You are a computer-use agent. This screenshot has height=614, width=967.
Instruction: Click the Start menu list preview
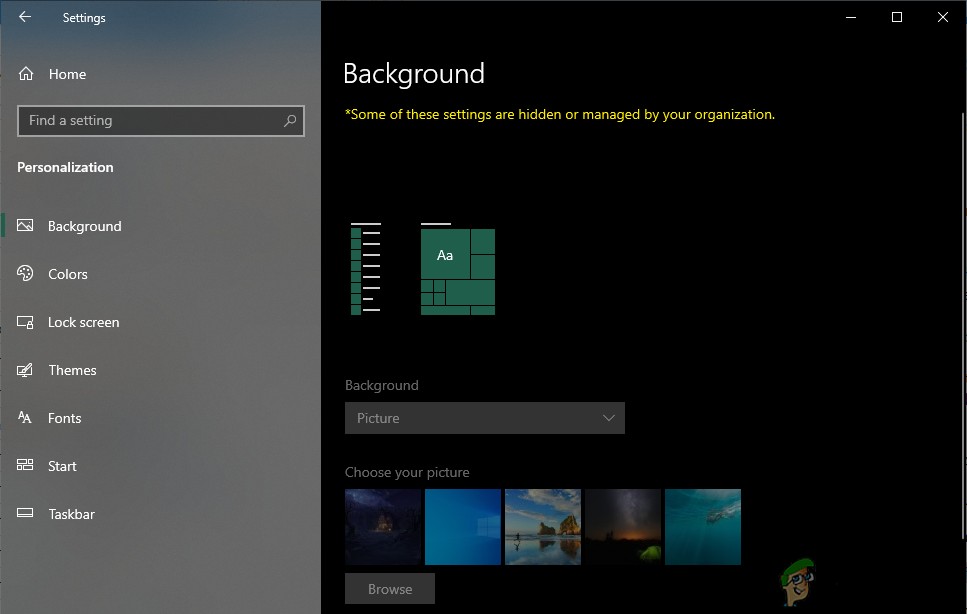point(366,269)
